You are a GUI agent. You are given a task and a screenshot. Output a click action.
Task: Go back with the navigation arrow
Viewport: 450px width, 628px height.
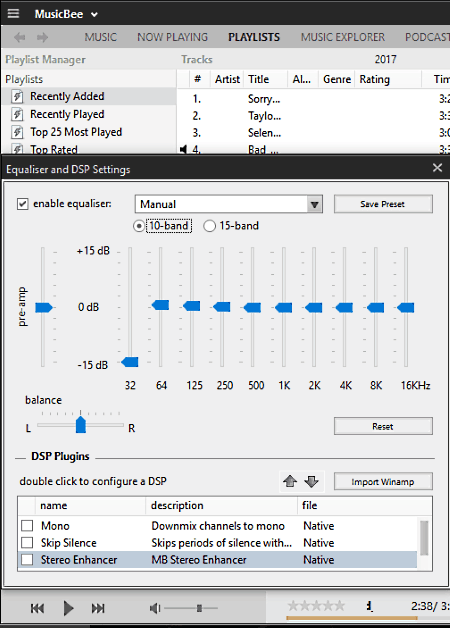19,38
